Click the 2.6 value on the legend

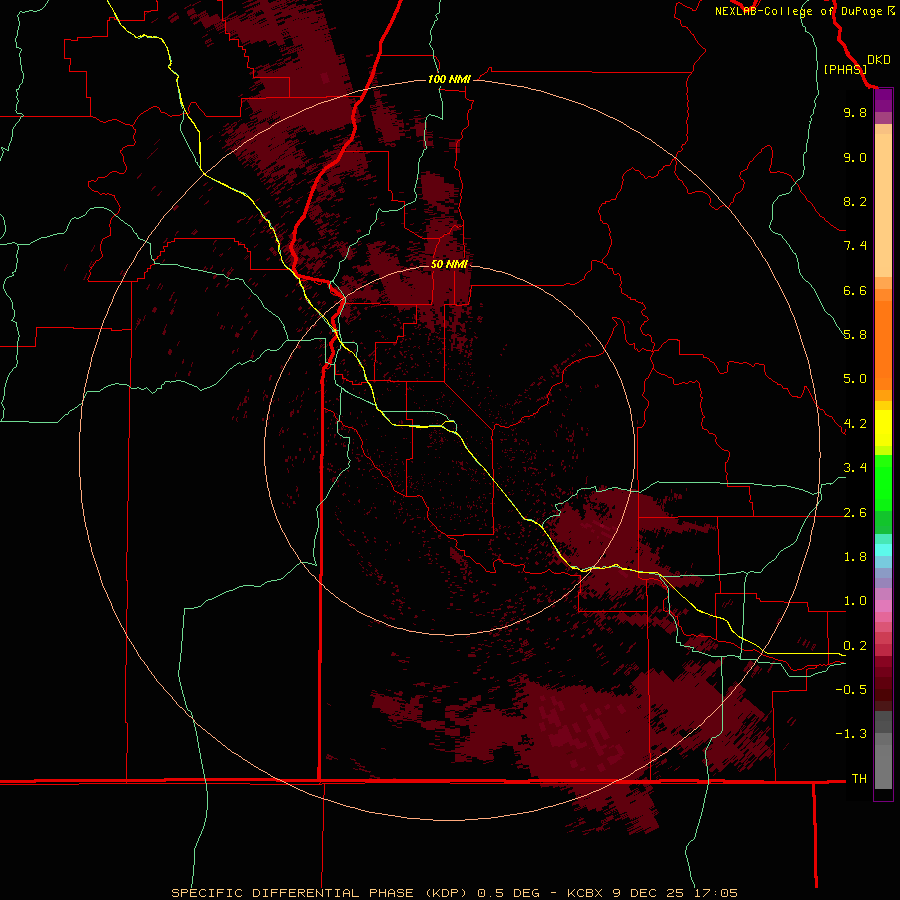pos(855,513)
